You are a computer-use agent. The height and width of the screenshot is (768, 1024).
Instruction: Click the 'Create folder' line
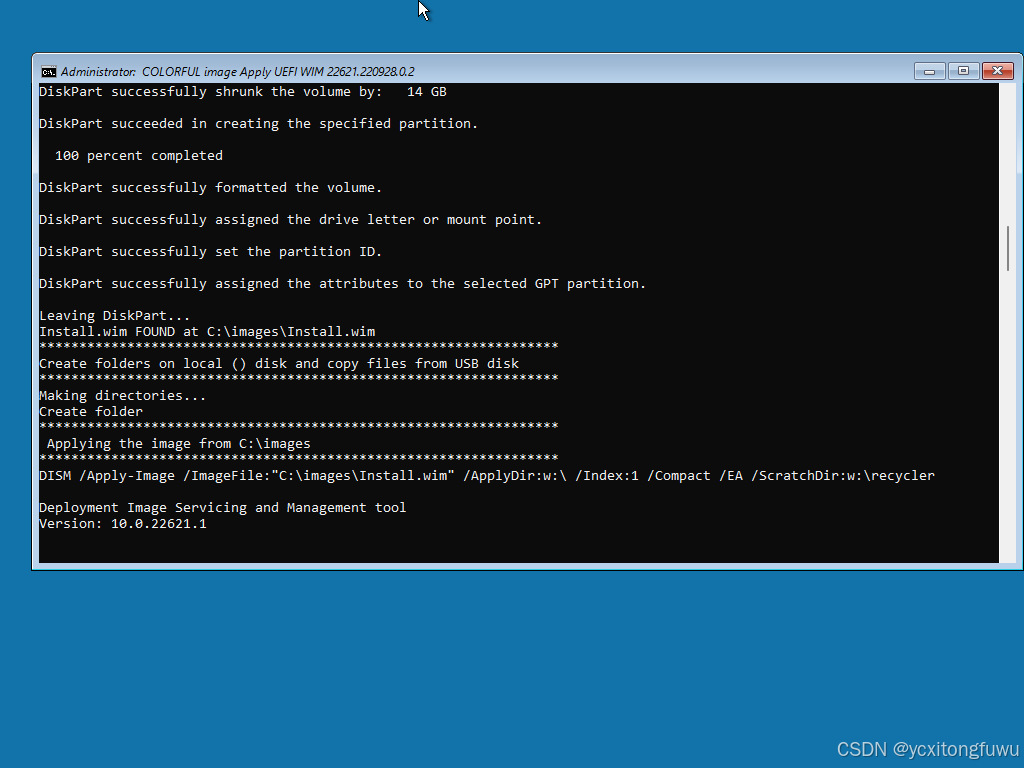[91, 412]
